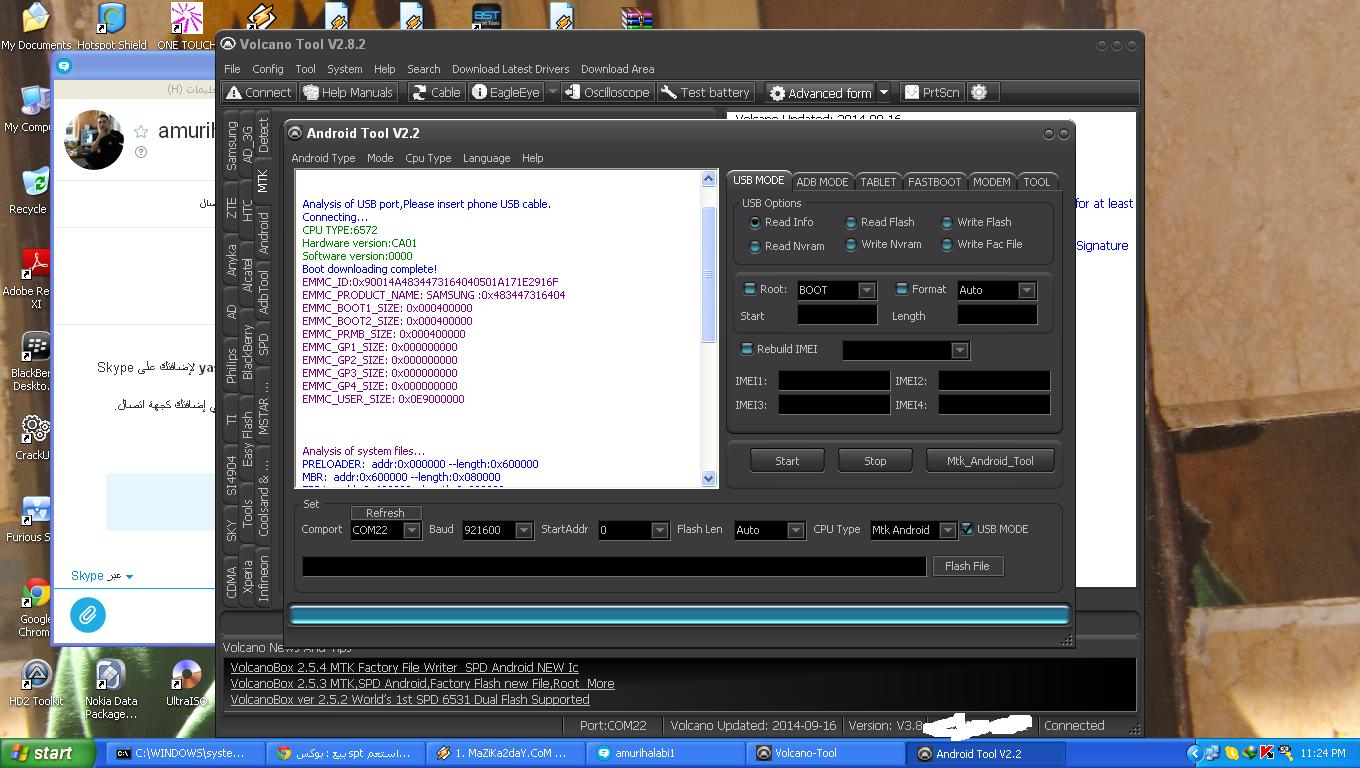This screenshot has height=768, width=1360.
Task: Open the EagleEye tool
Action: 506,92
